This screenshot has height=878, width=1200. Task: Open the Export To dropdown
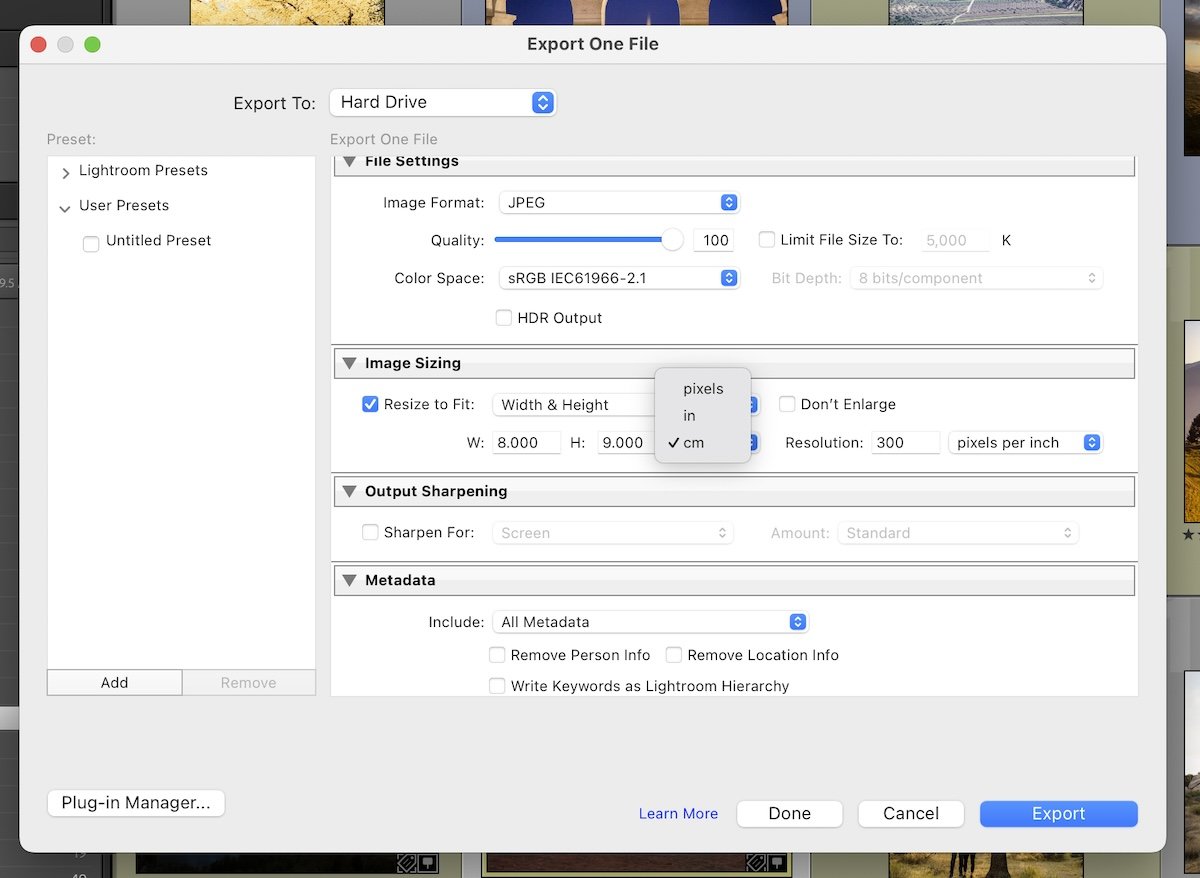(442, 102)
